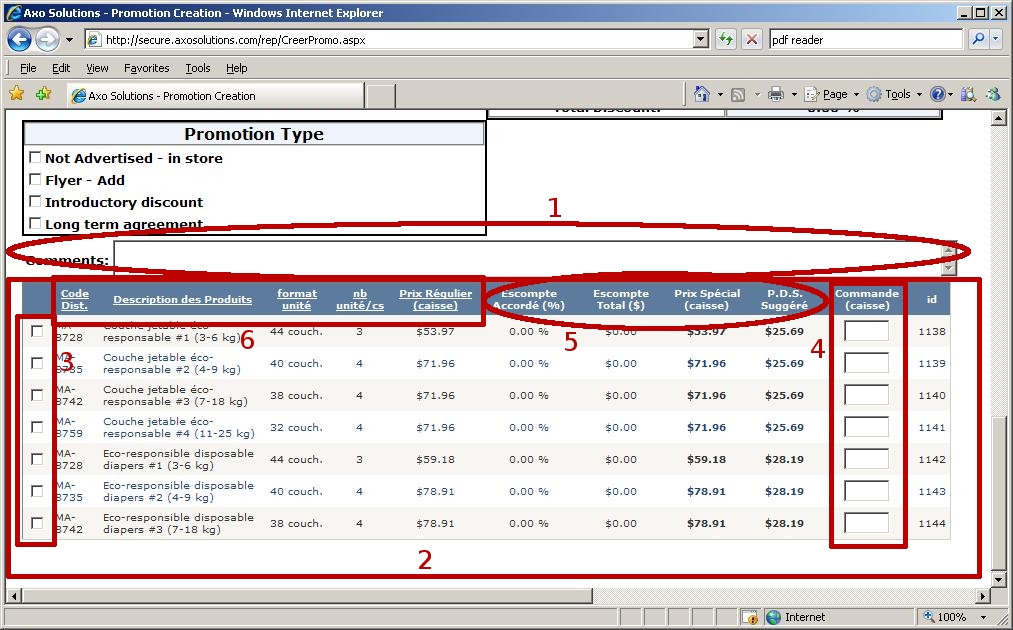The height and width of the screenshot is (630, 1013).
Task: Check the Introductory discount option
Action: (36, 201)
